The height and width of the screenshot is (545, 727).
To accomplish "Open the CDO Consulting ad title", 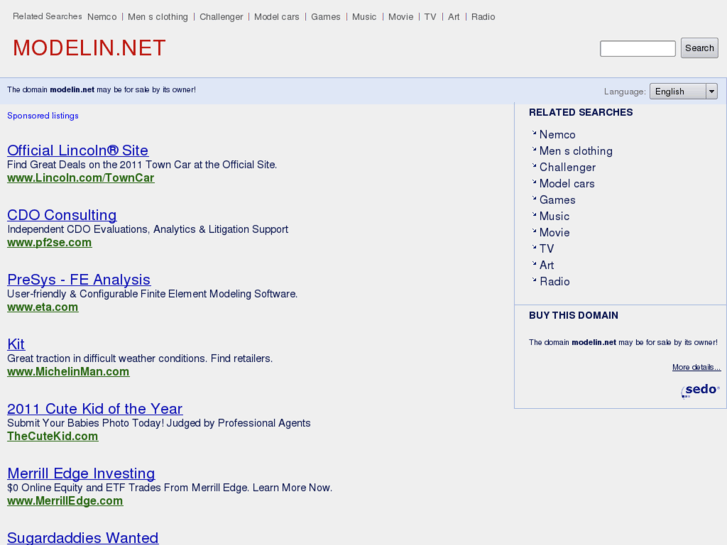I will pyautogui.click(x=62, y=215).
